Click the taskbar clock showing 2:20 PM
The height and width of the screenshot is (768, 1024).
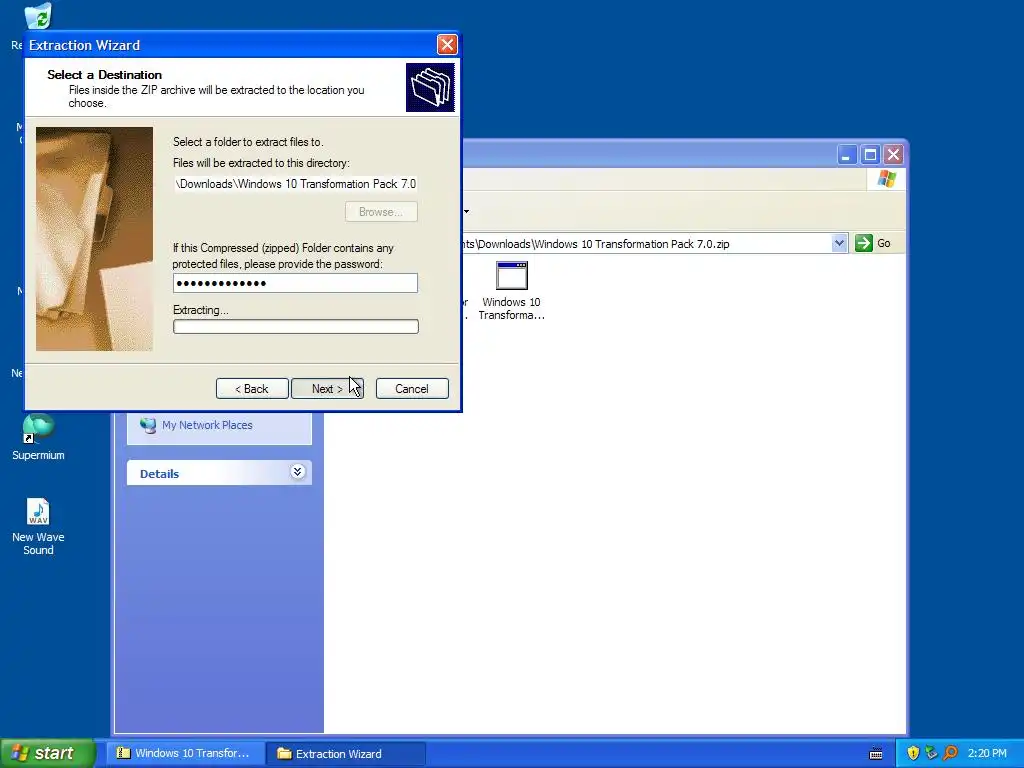987,753
